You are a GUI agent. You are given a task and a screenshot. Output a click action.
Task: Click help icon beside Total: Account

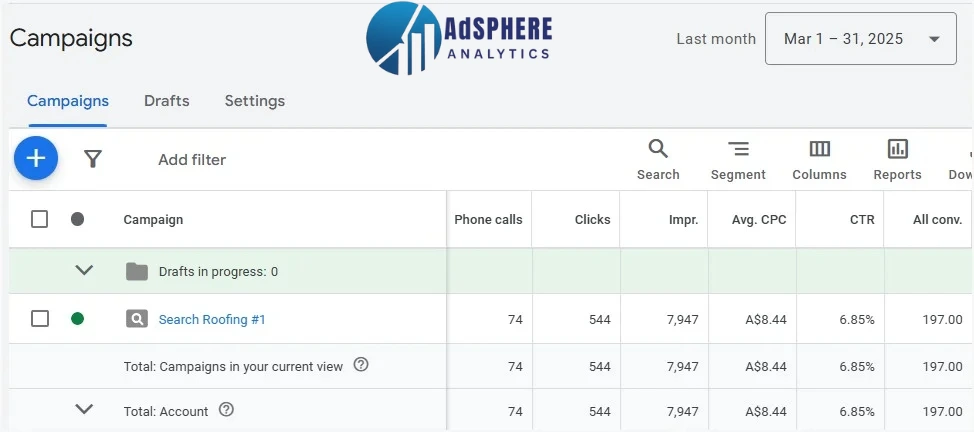point(227,410)
